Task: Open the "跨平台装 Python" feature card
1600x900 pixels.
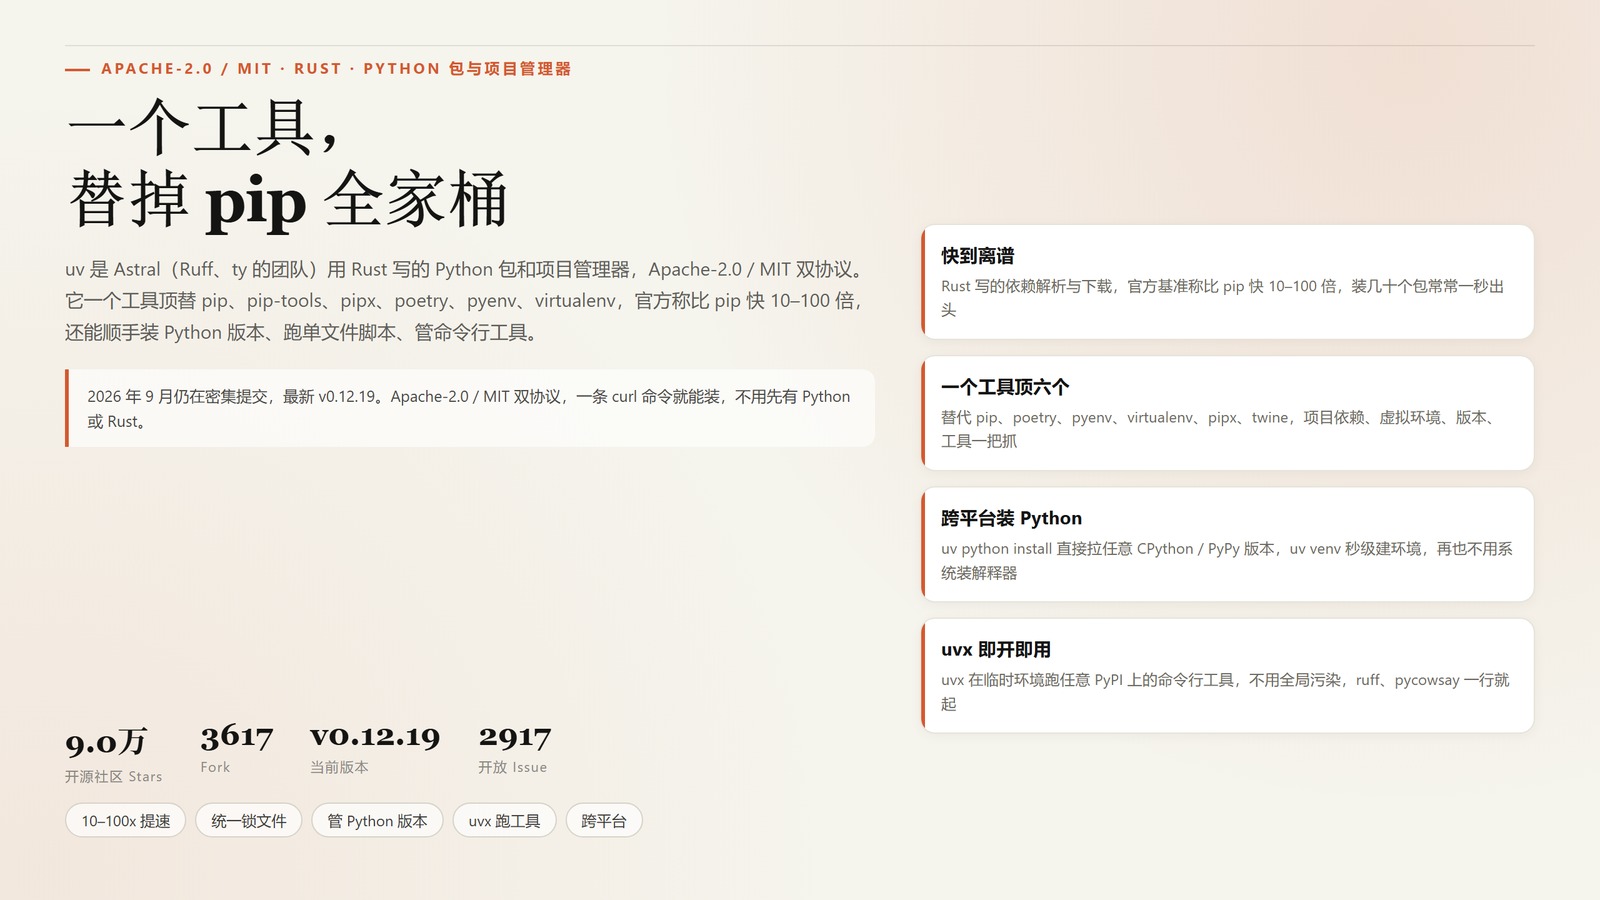Action: tap(1227, 544)
